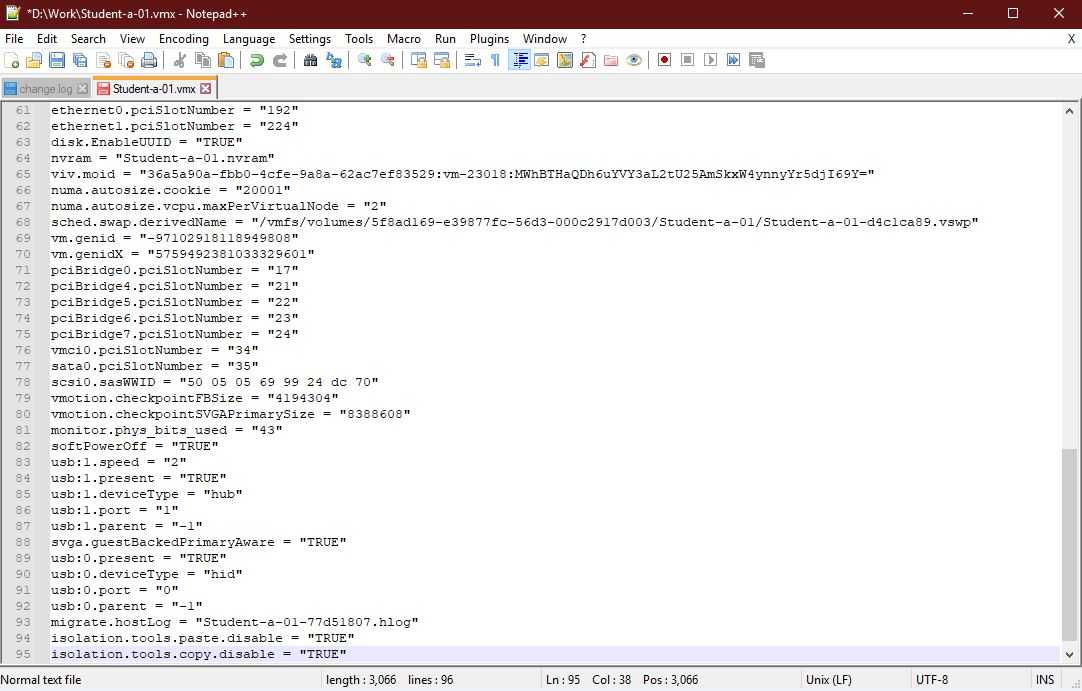Image resolution: width=1082 pixels, height=691 pixels.
Task: Click the Cut scissors icon
Action: 179,60
